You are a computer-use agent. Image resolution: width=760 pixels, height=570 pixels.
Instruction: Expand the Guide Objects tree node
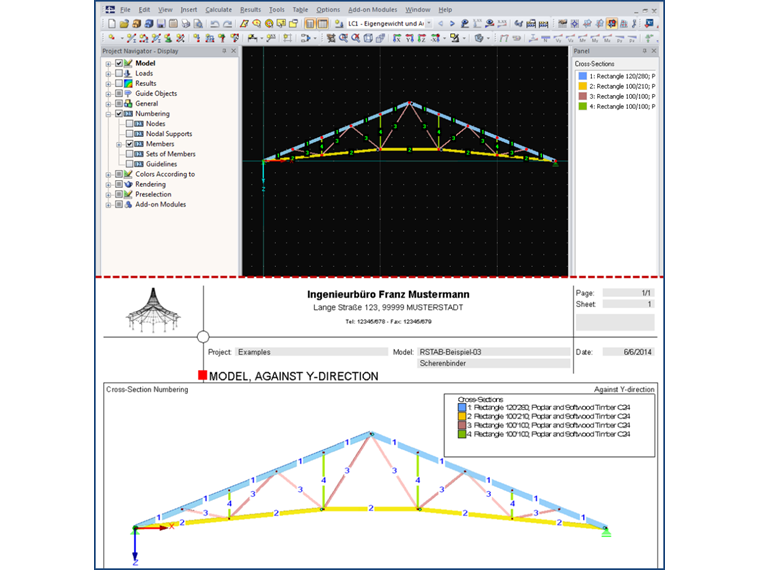coord(109,94)
